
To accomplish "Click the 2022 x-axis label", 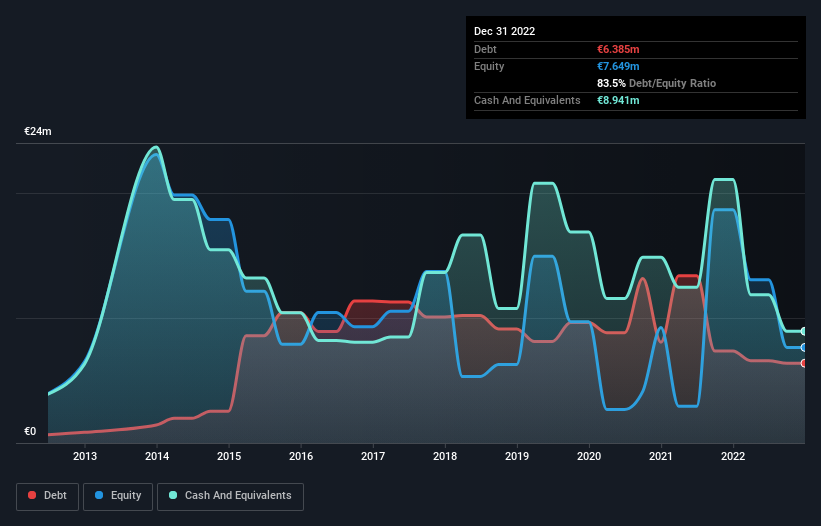I will 733,456.
